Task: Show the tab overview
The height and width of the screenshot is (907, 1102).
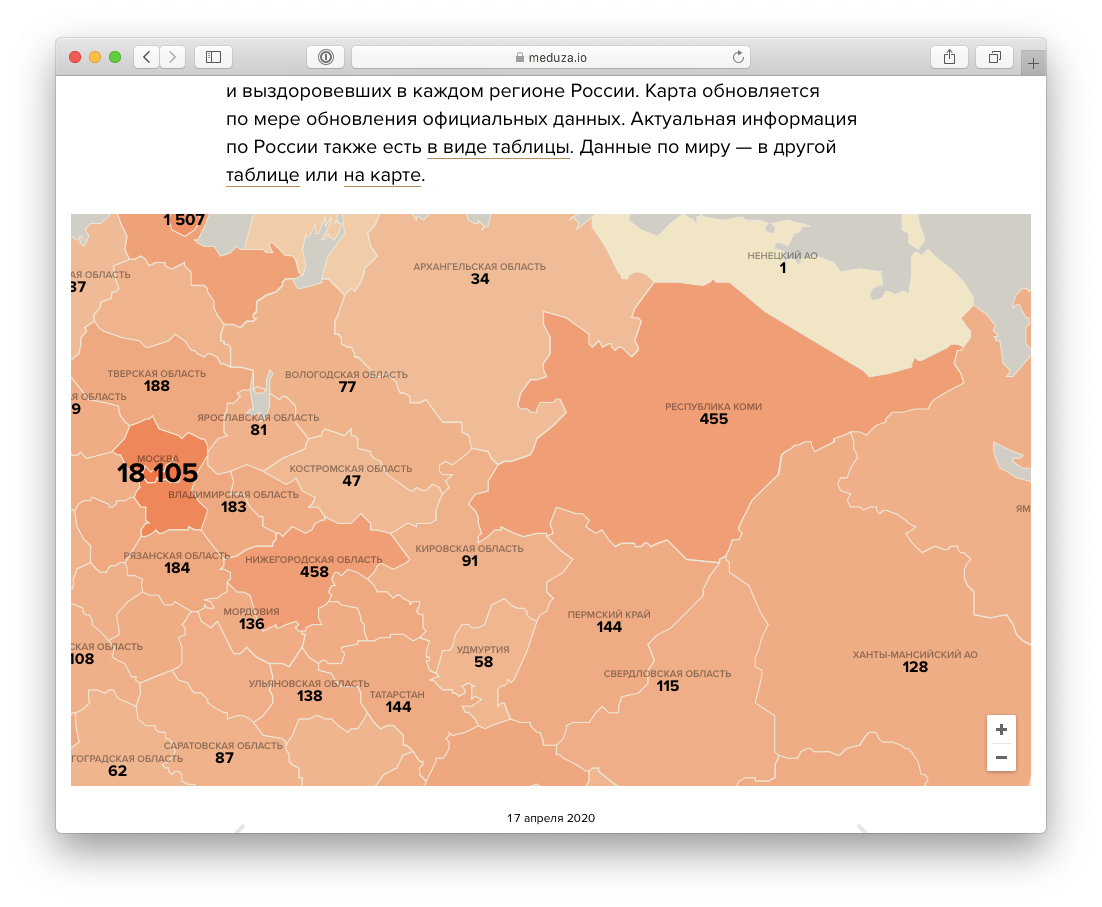Action: tap(995, 57)
